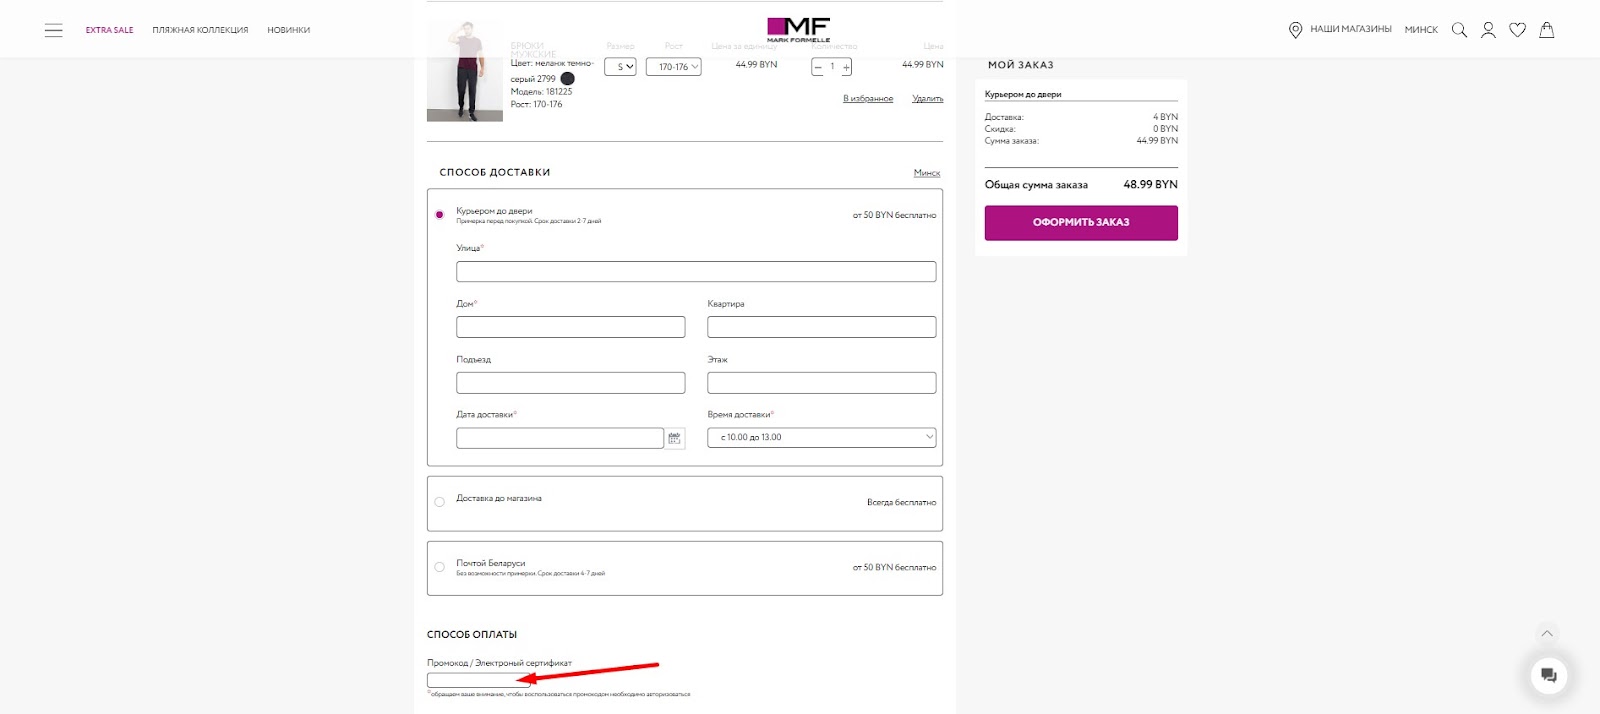Screen dimensions: 1600x714
Task: Select the Минск city in header
Action: click(1421, 30)
